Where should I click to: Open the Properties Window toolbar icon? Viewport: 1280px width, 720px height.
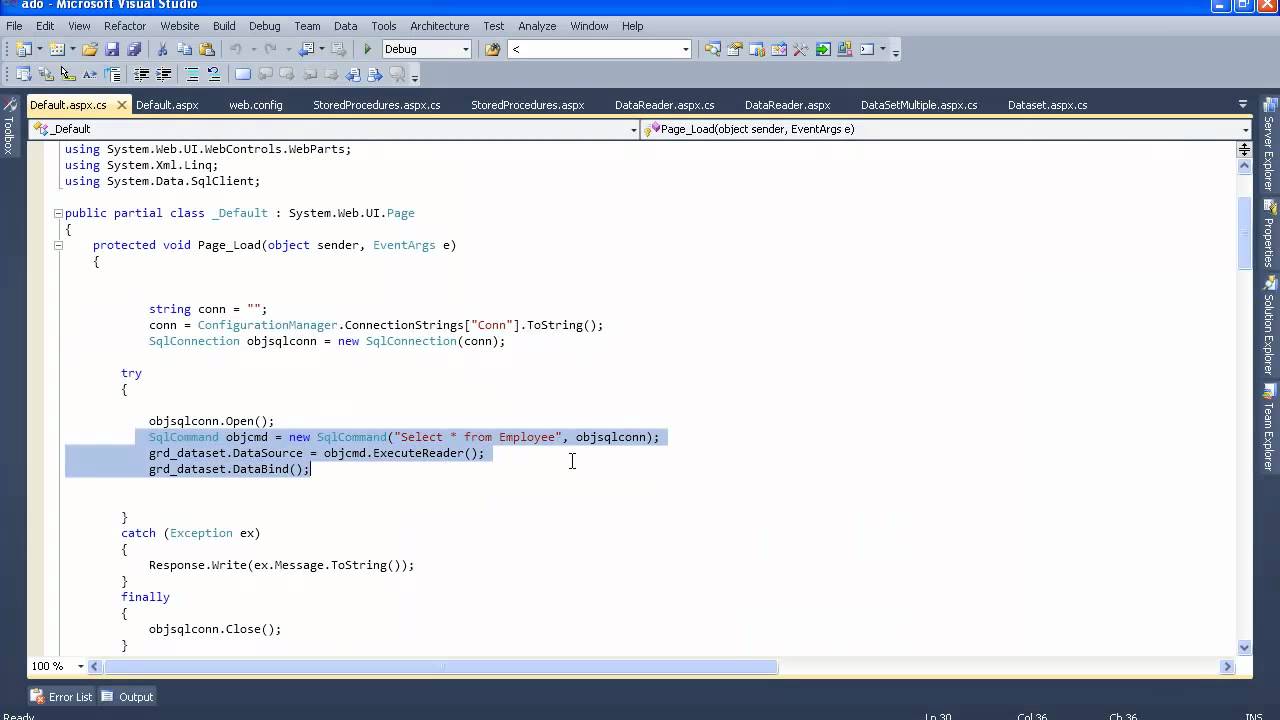click(x=734, y=49)
